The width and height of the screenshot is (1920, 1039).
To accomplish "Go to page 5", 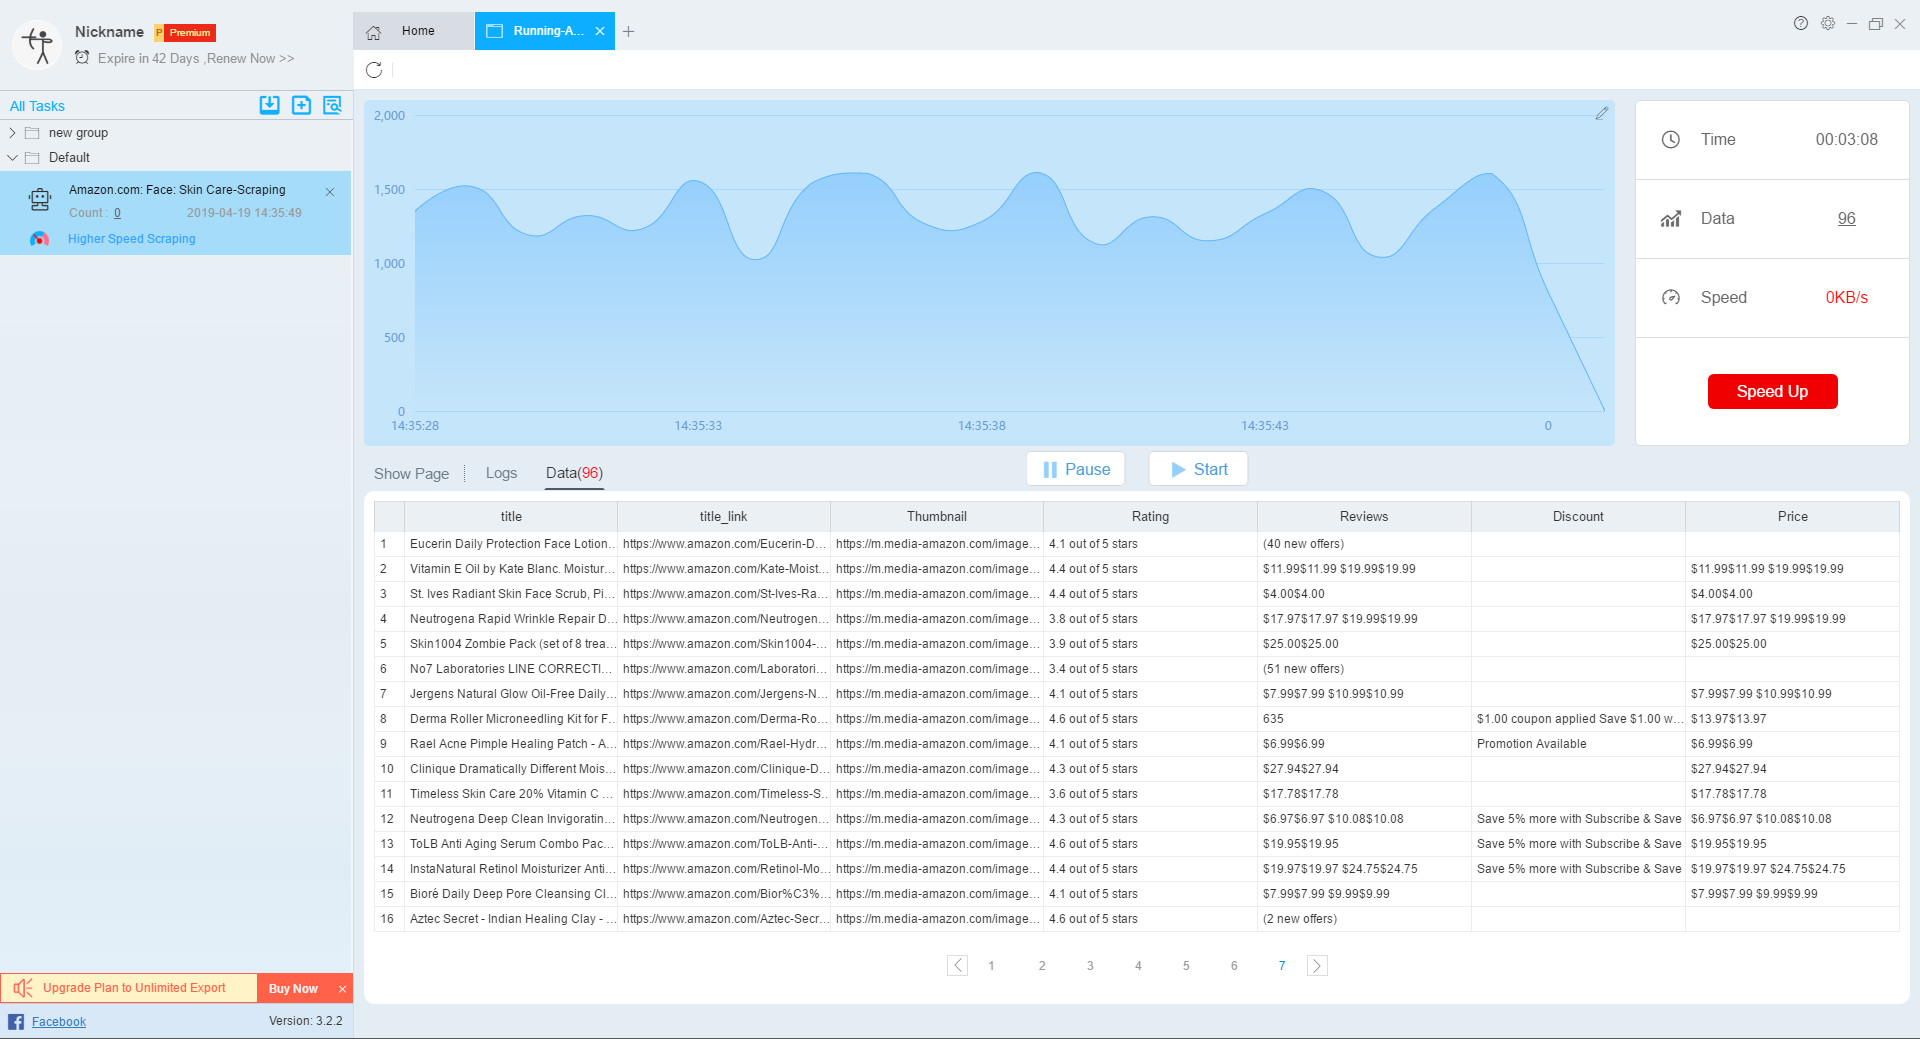I will coord(1186,966).
